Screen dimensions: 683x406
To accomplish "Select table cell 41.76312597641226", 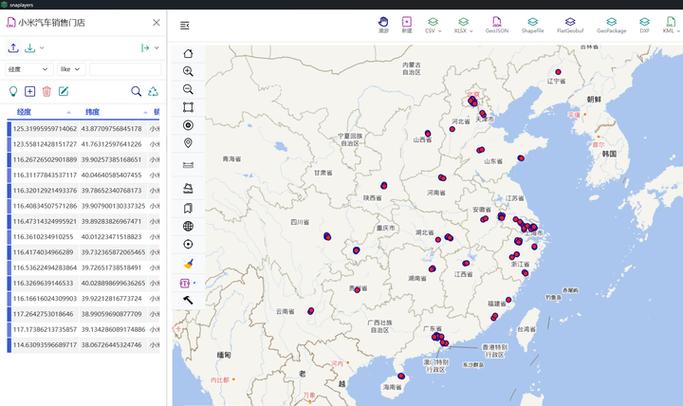I will tap(112, 144).
